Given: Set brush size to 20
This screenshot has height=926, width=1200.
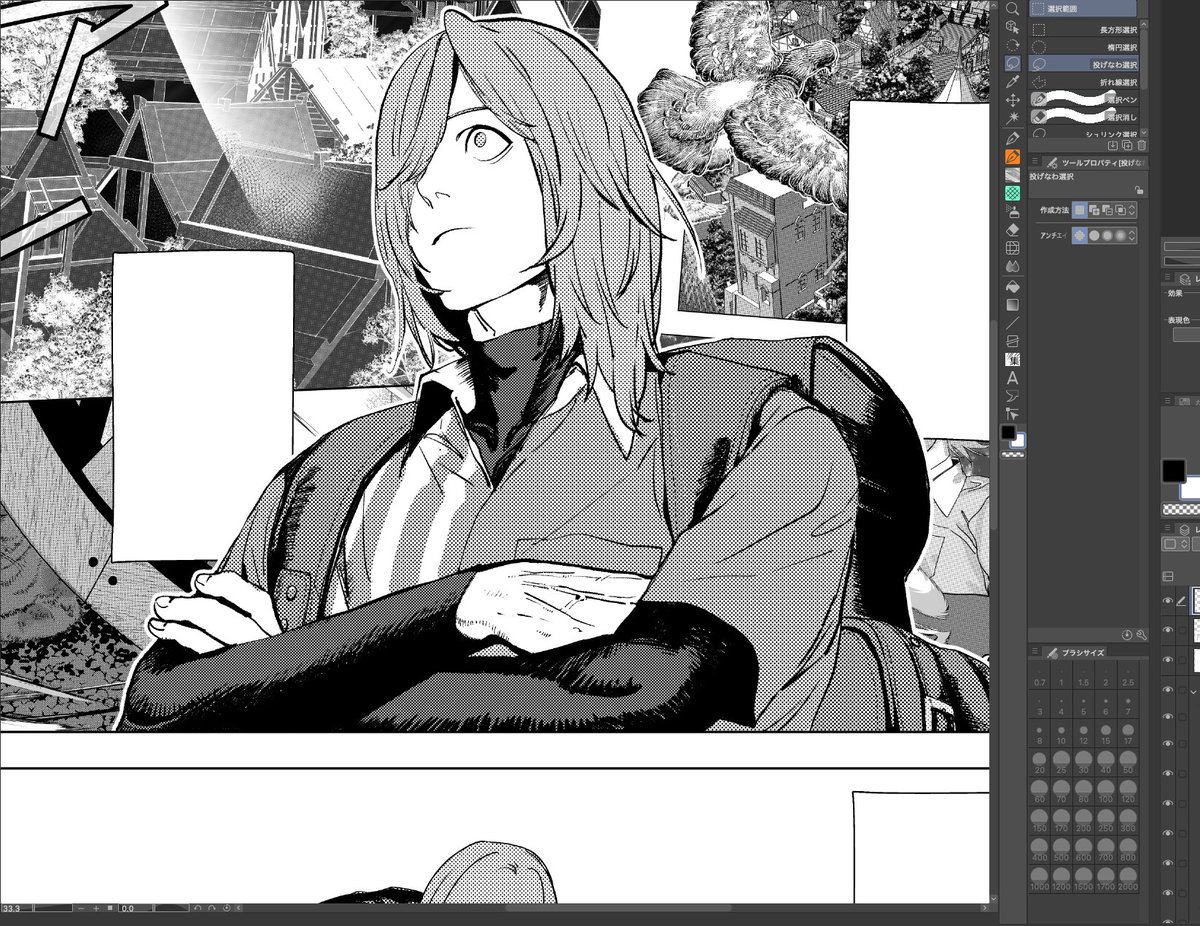Looking at the screenshot, I should (1039, 762).
